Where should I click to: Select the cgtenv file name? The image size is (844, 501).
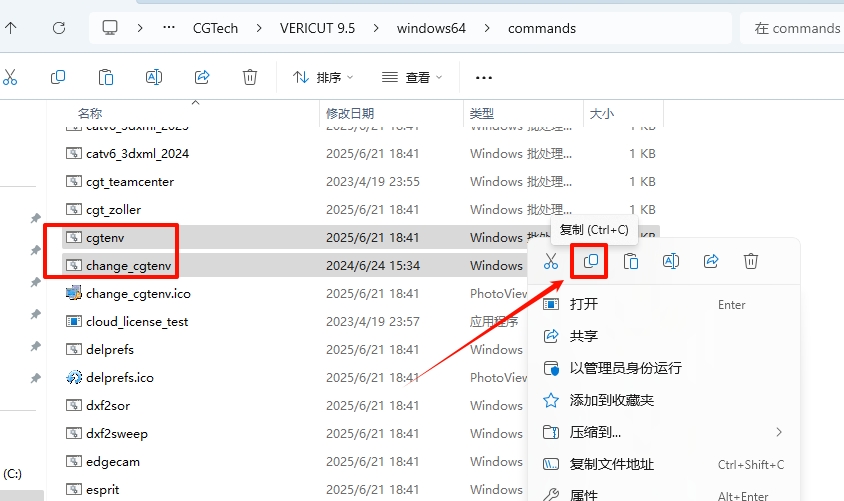pos(105,237)
